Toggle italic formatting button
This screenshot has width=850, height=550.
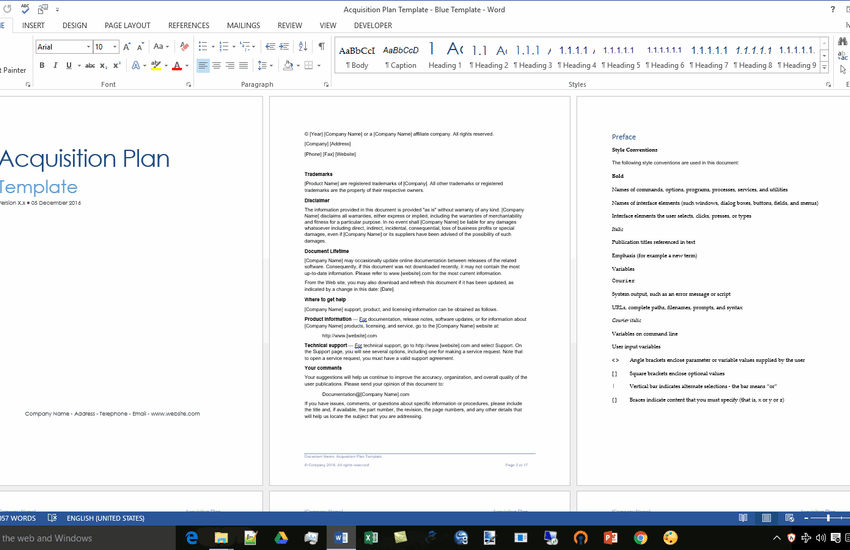click(55, 66)
